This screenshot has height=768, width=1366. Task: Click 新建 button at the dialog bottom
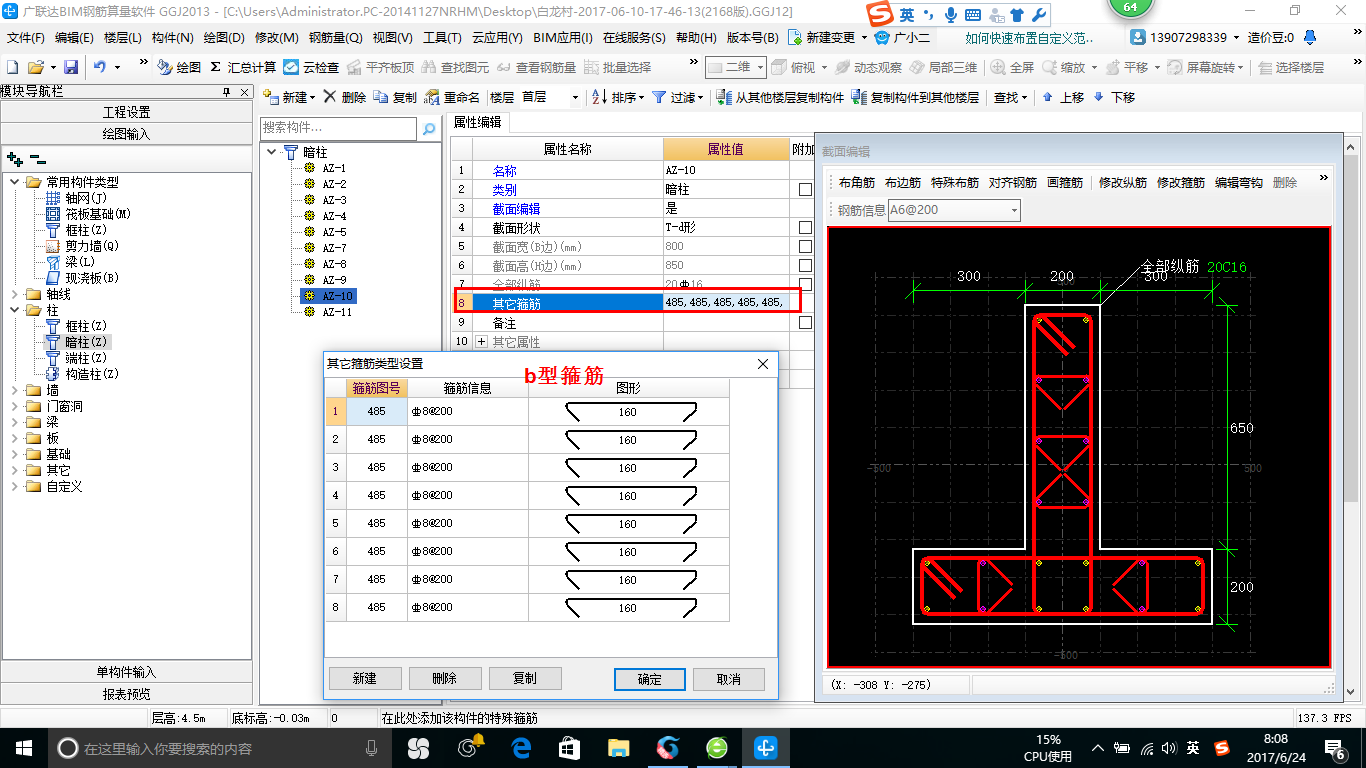[x=365, y=678]
